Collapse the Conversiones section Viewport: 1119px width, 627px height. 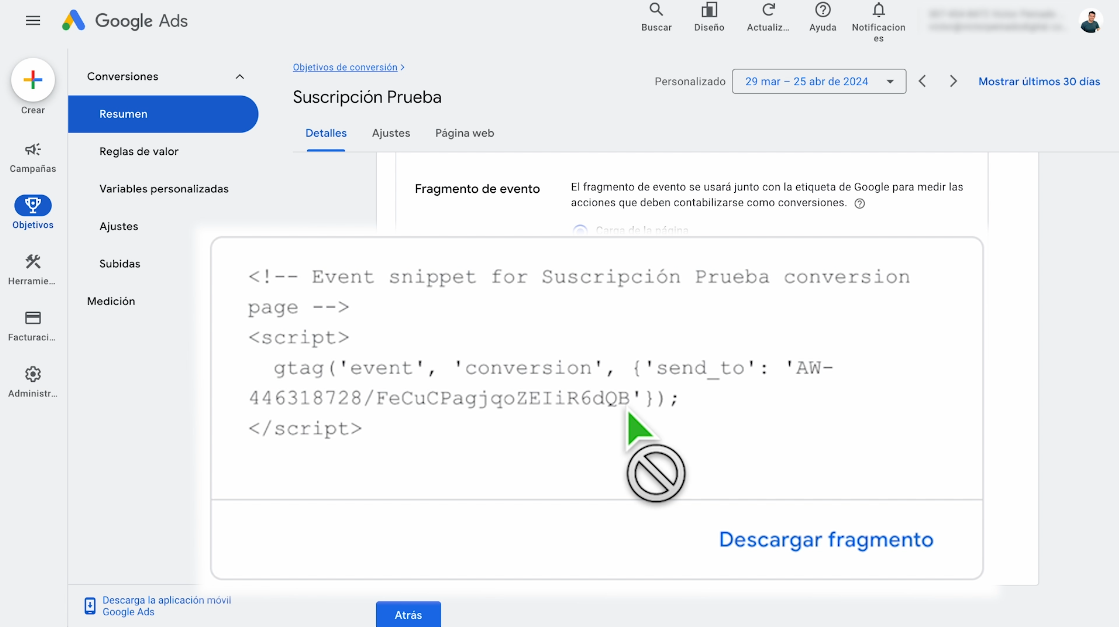coord(240,77)
